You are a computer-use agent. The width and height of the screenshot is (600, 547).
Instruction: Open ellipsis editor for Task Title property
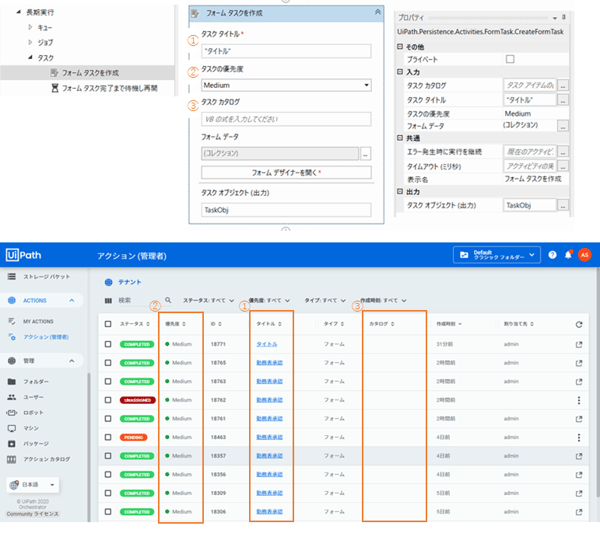coord(563,100)
